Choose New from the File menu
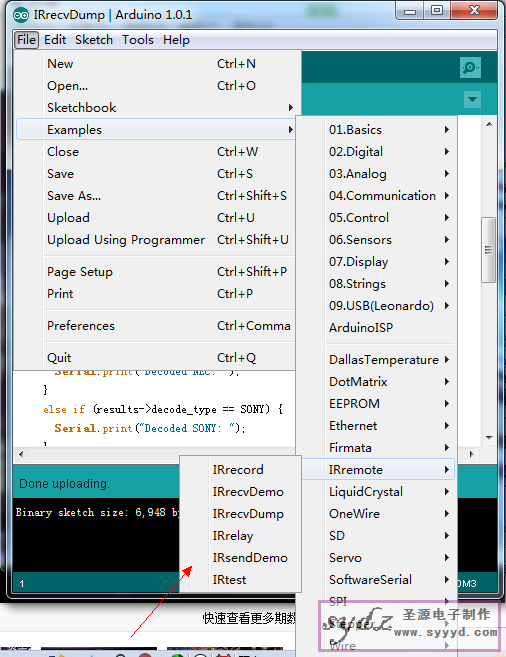The height and width of the screenshot is (657, 506). [155, 64]
